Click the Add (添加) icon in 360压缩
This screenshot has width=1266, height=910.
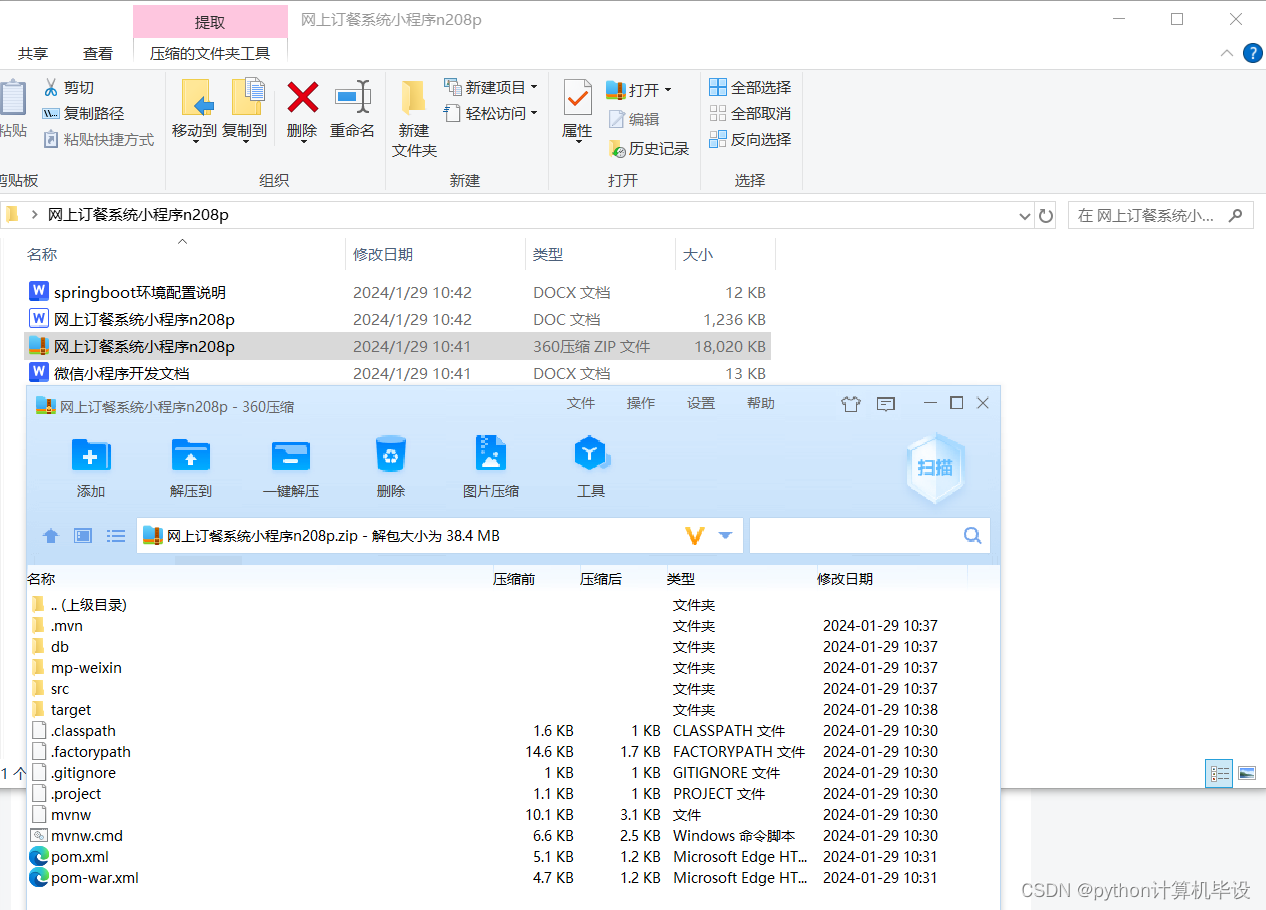pyautogui.click(x=90, y=456)
